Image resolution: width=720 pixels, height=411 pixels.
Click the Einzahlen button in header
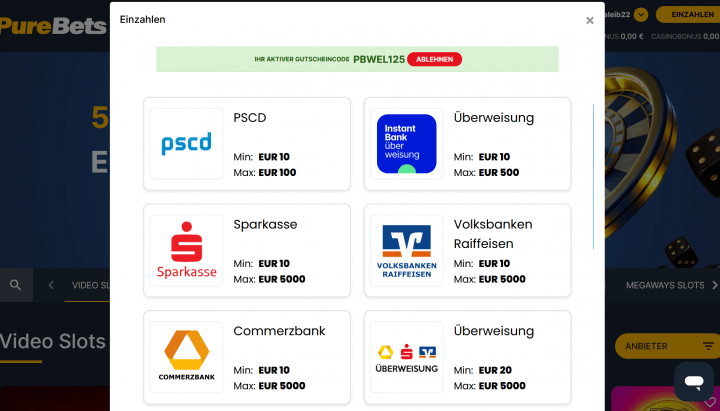point(692,15)
